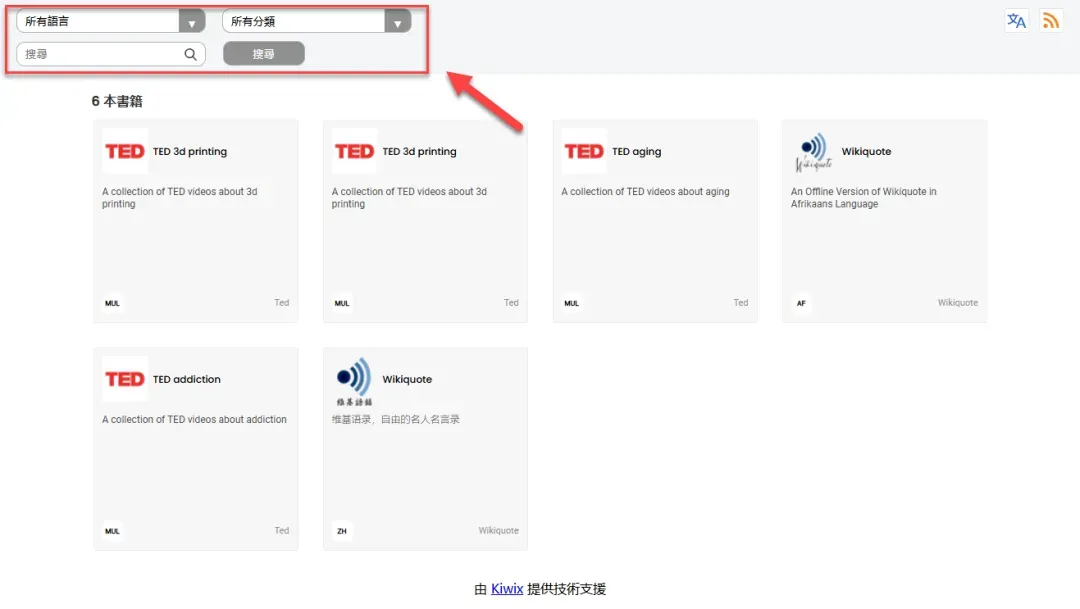Open the TED aging book title
Screen dimensions: 1080x609
[636, 152]
